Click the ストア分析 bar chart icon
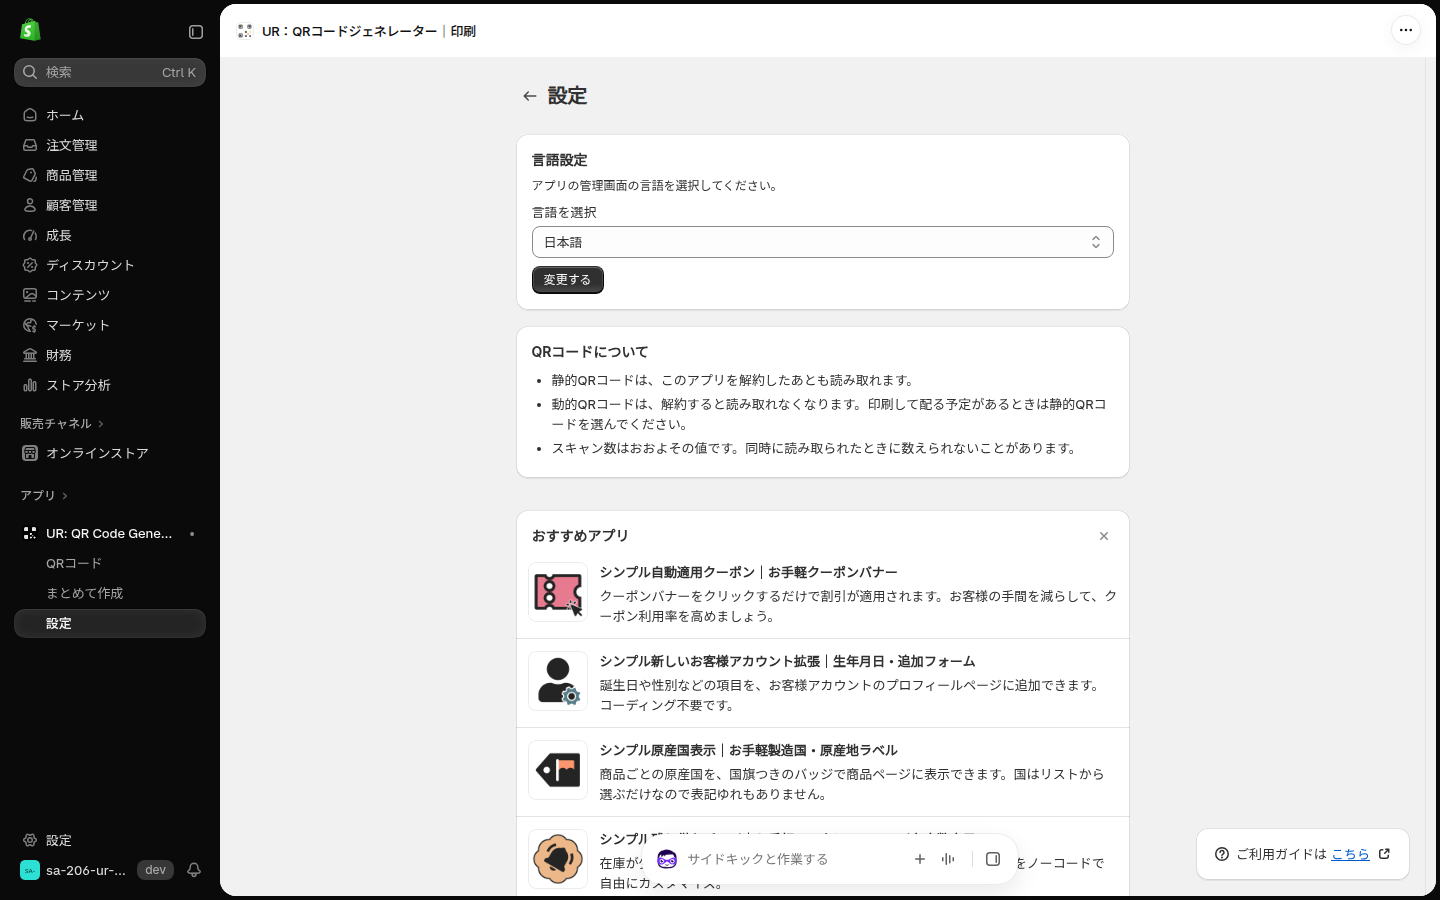 [30, 385]
